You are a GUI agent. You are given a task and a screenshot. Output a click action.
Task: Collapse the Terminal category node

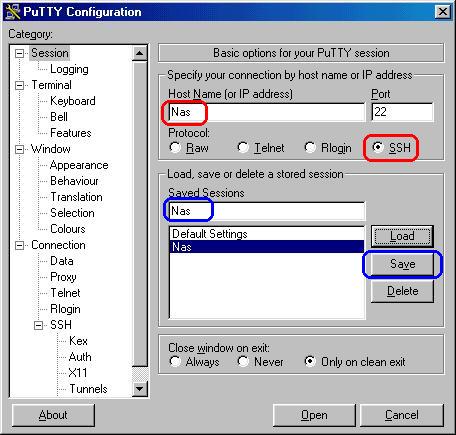[x=20, y=85]
